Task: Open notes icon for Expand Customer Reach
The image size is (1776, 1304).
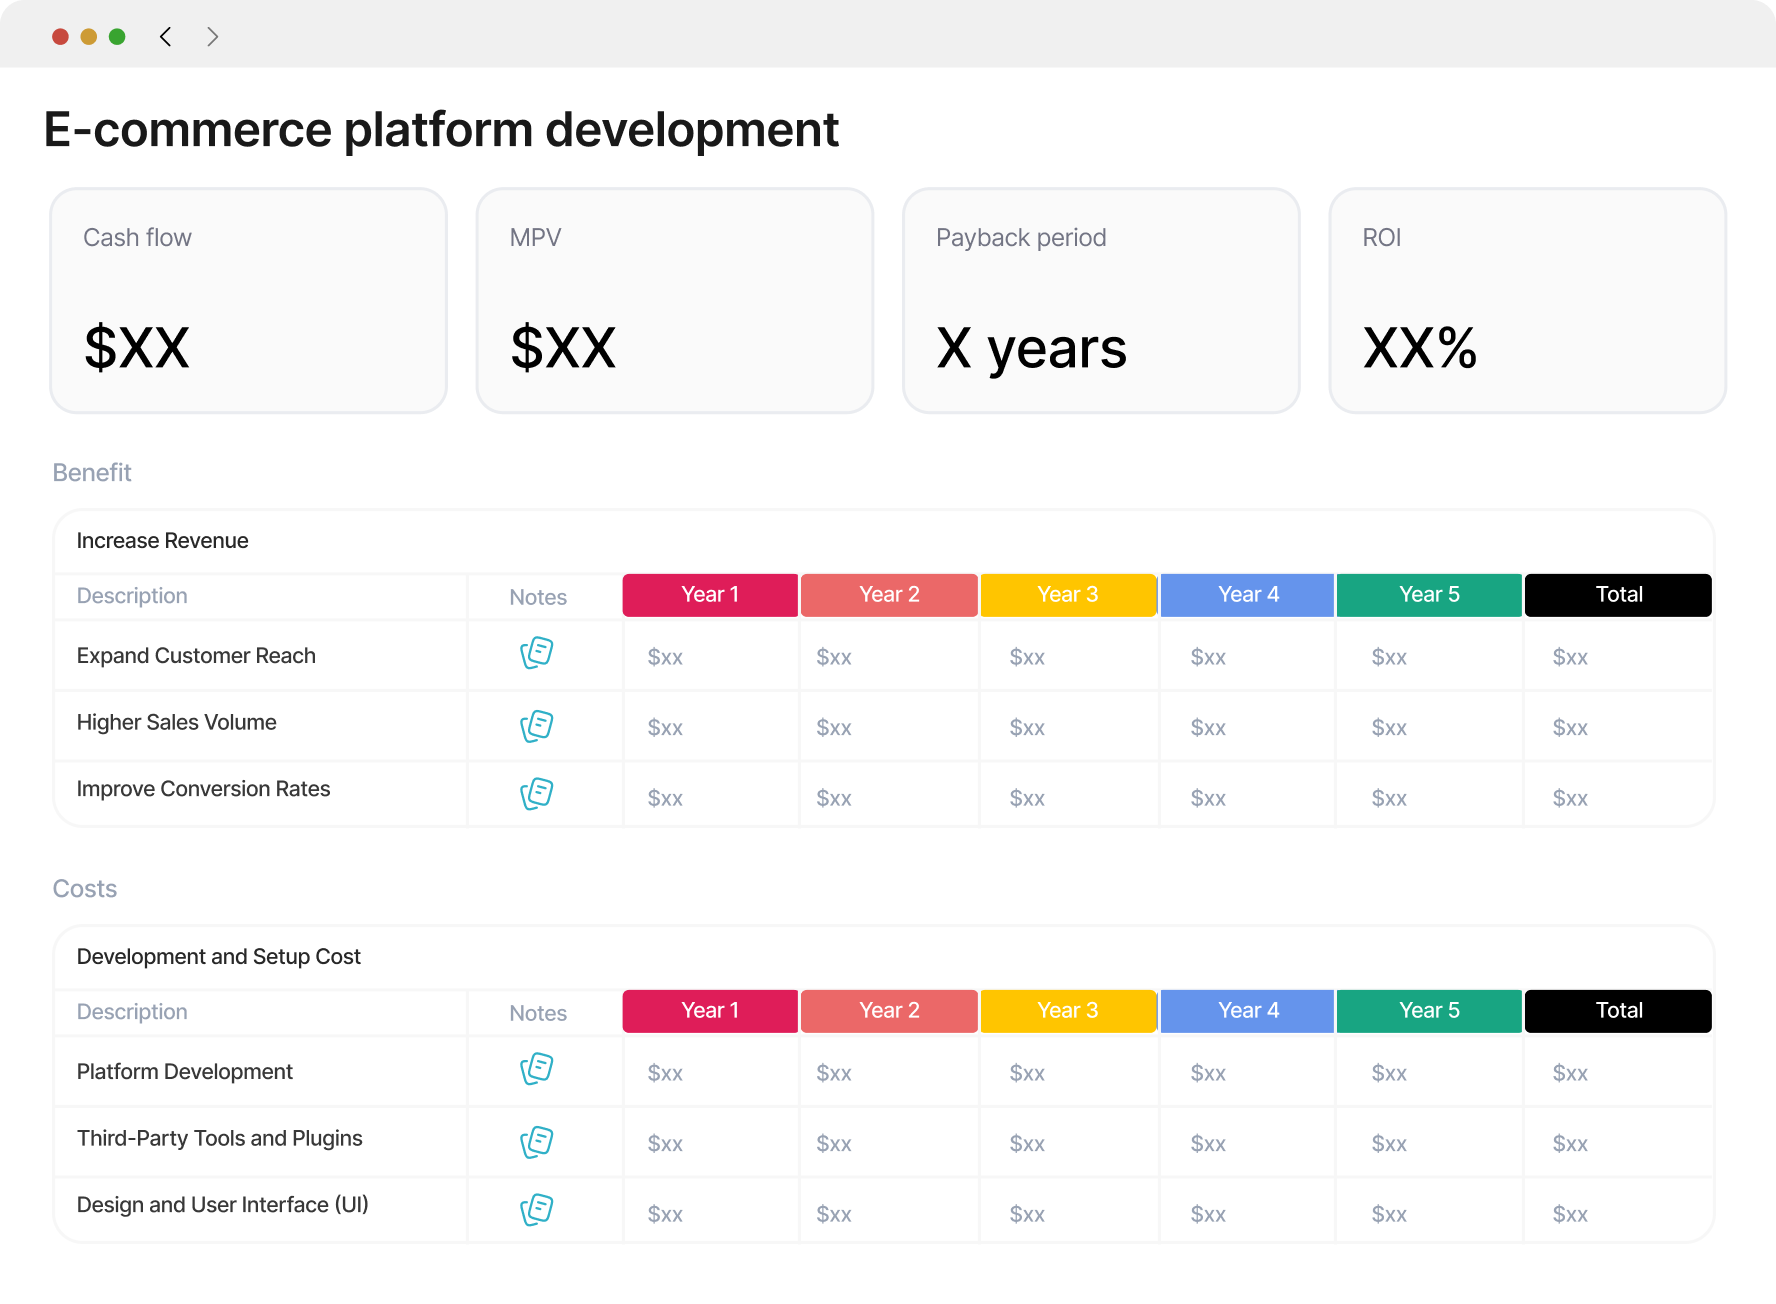Action: pyautogui.click(x=537, y=653)
